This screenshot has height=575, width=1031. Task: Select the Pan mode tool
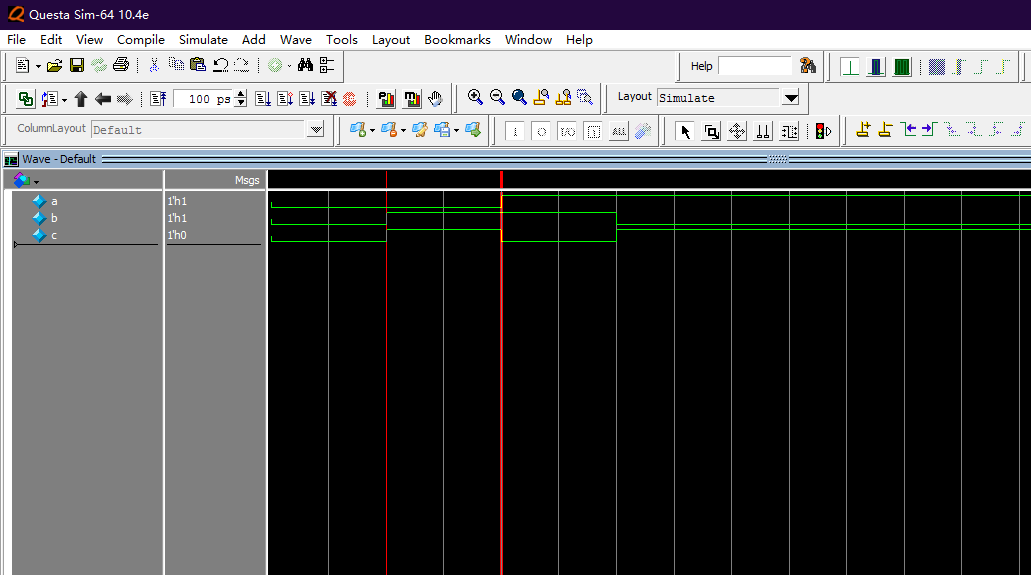tap(737, 132)
